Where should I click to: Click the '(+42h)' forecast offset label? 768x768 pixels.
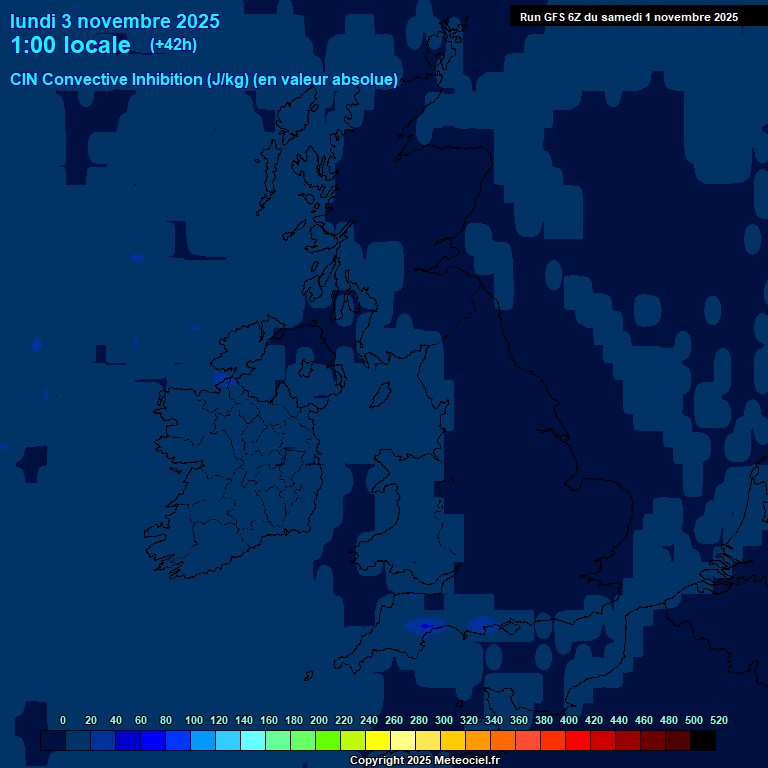pos(173,45)
